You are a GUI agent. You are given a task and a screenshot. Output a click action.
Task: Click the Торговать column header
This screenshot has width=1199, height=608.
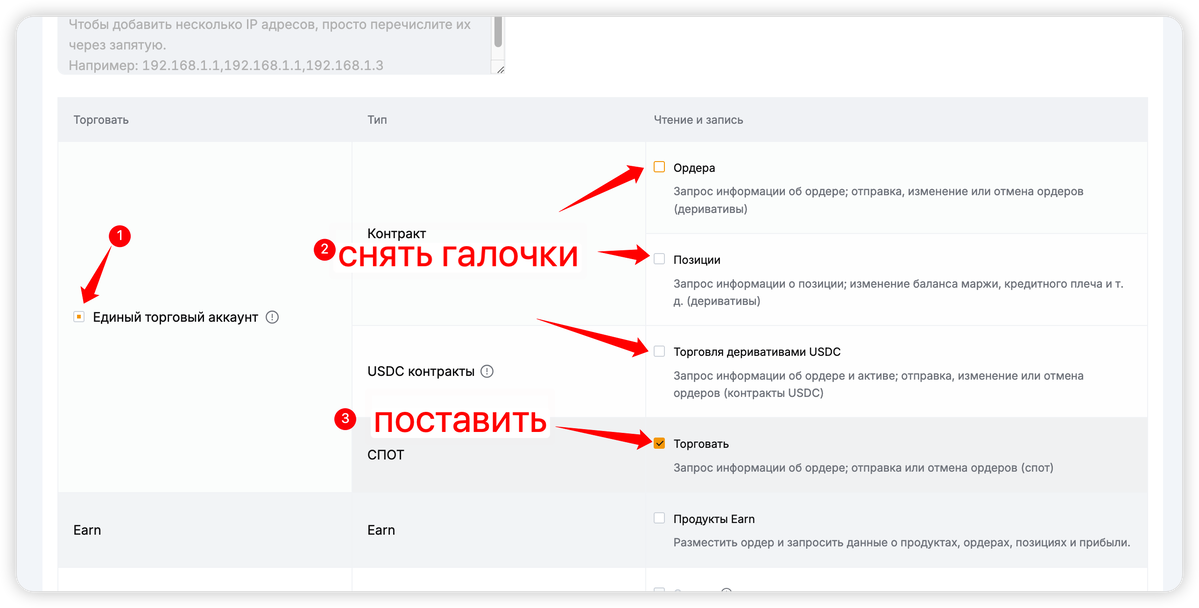(101, 120)
